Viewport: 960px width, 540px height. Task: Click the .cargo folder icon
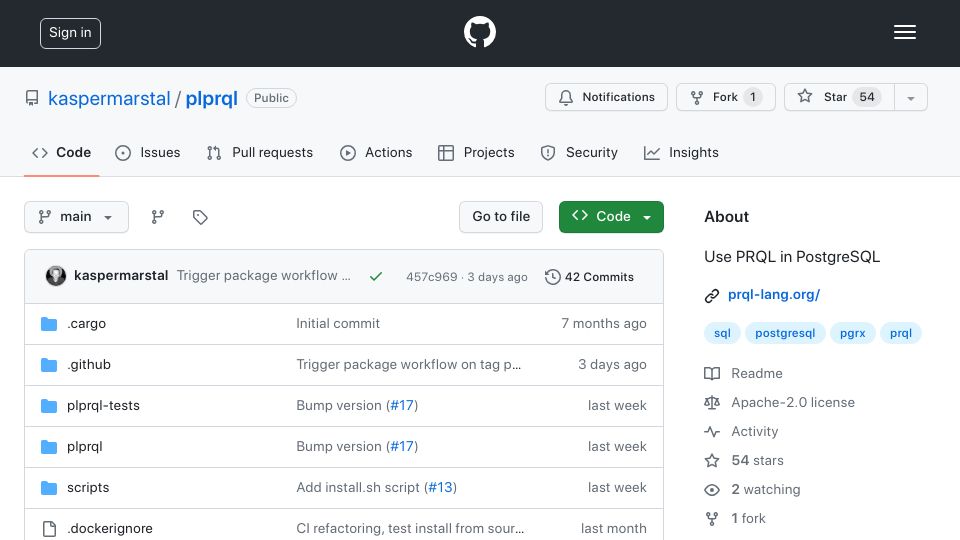pyautogui.click(x=49, y=323)
